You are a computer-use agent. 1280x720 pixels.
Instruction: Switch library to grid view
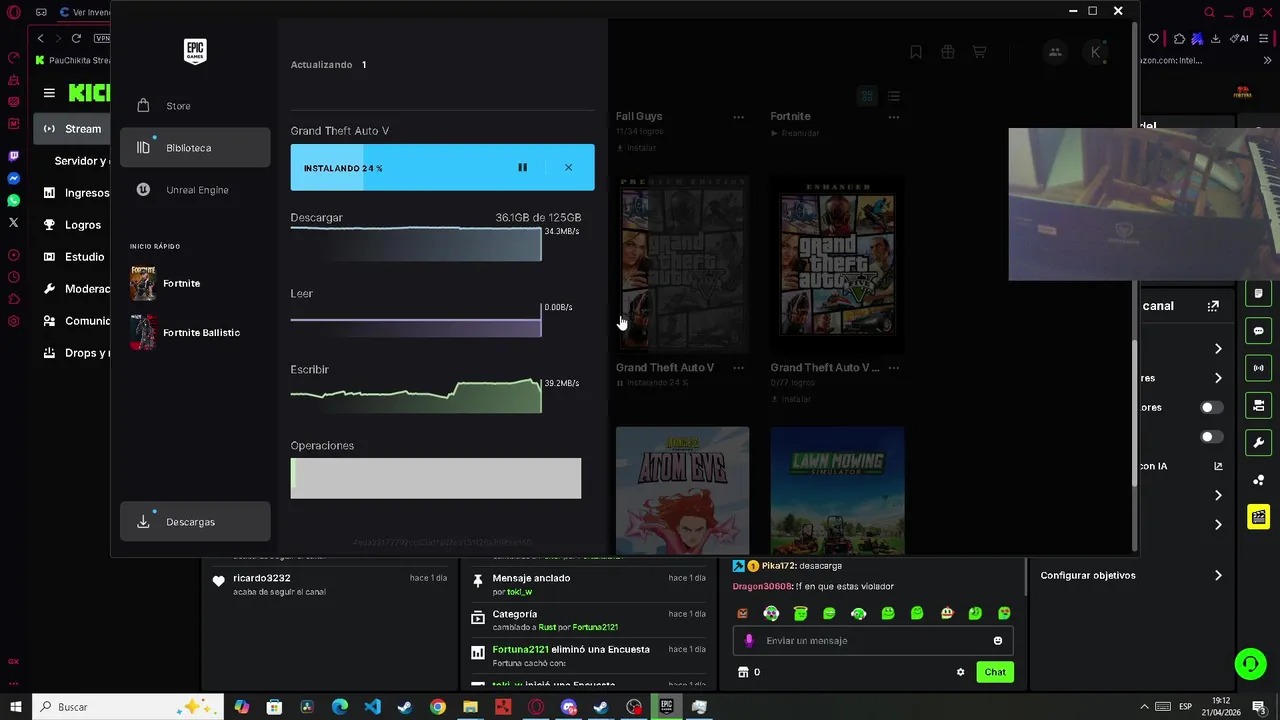pyautogui.click(x=867, y=96)
